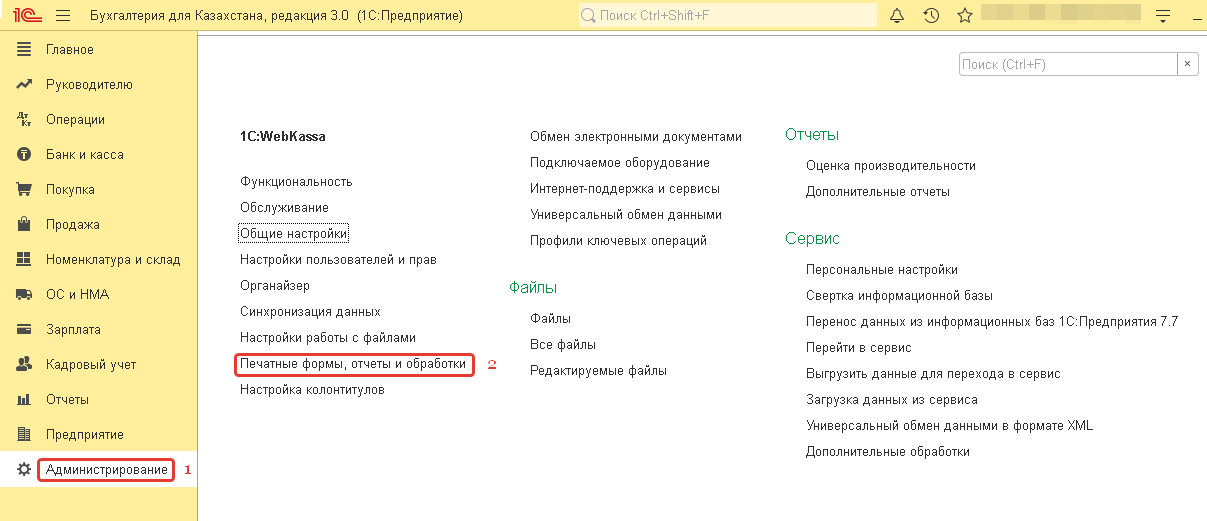Open the Операции section
Viewport: 1207px width, 521px height.
click(x=75, y=120)
